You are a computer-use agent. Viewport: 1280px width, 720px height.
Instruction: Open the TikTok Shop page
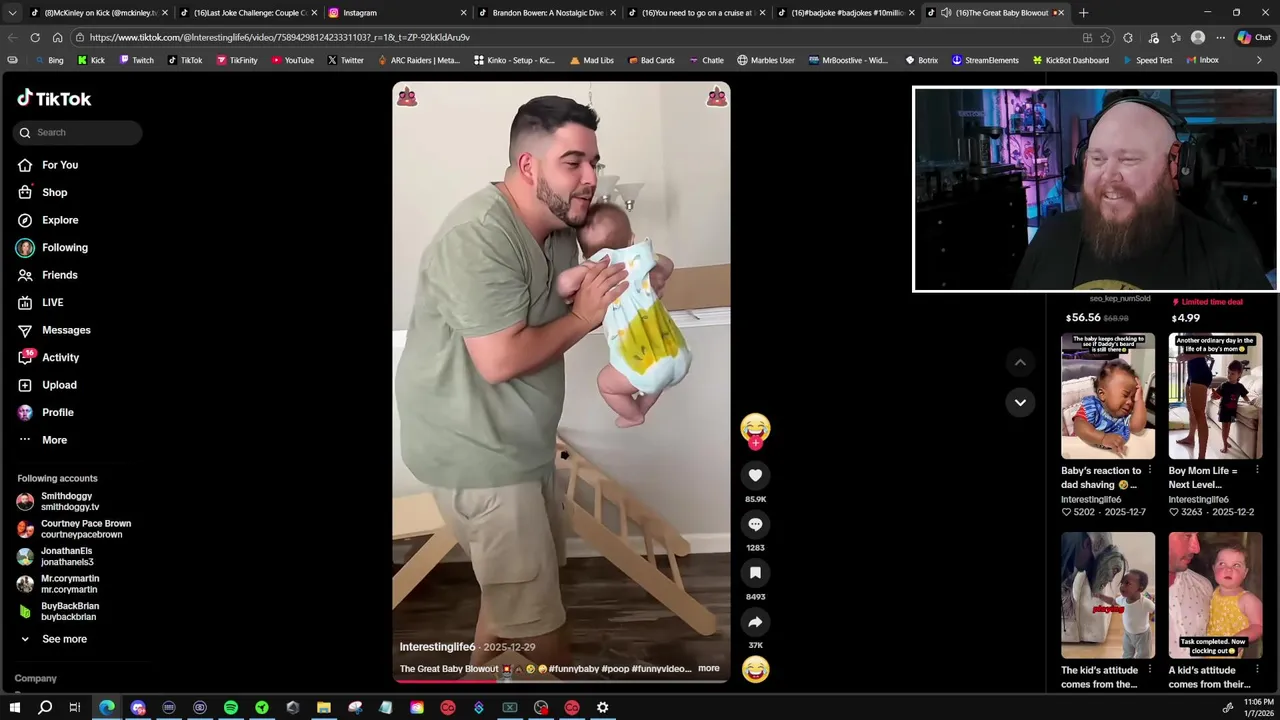tap(54, 192)
